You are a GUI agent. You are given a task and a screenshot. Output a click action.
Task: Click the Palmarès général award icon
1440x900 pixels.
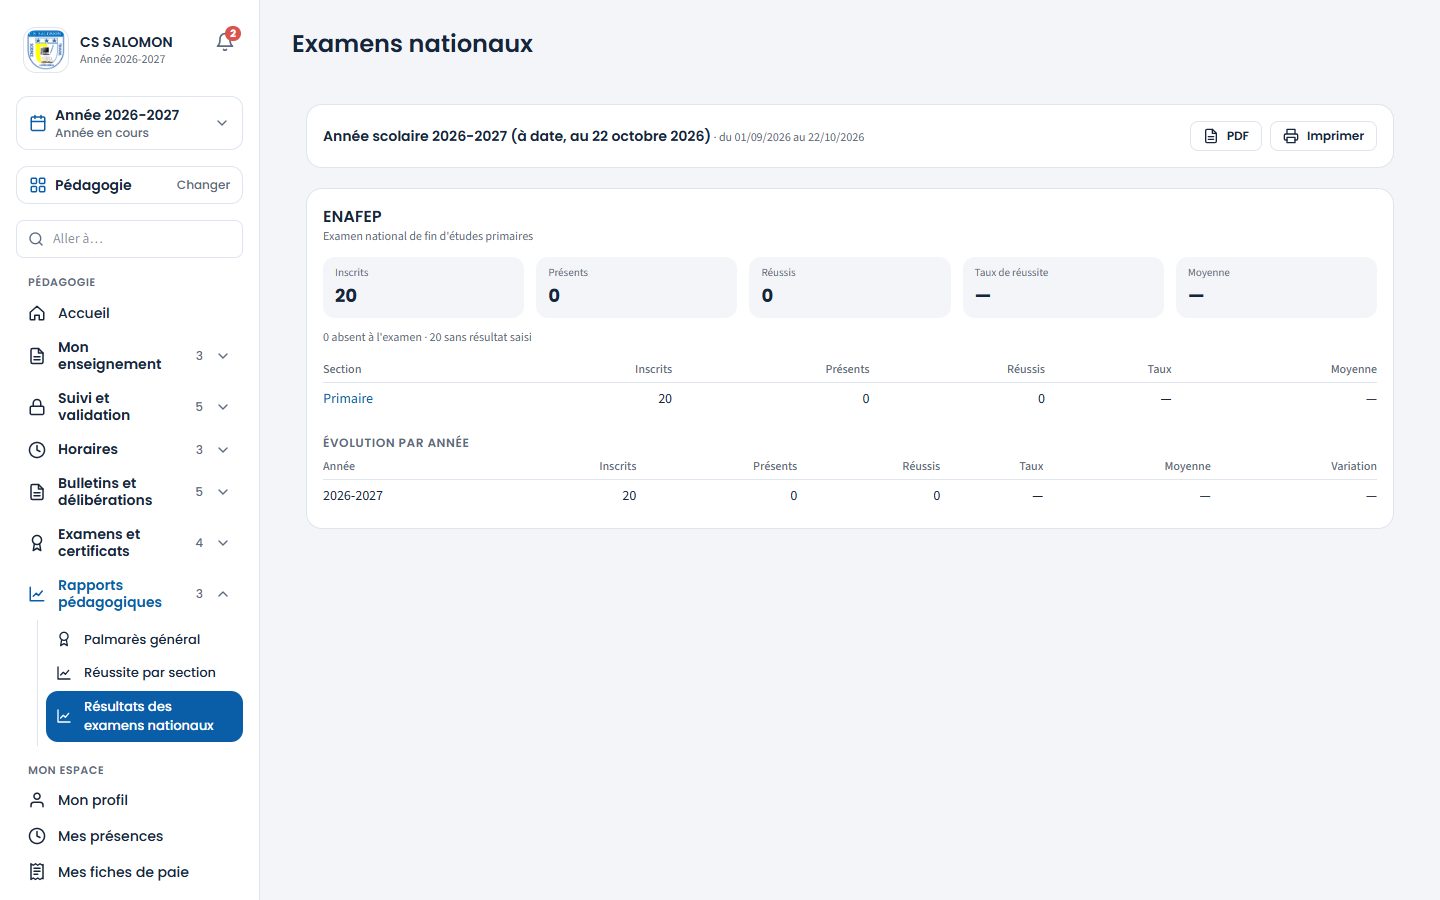[64, 639]
